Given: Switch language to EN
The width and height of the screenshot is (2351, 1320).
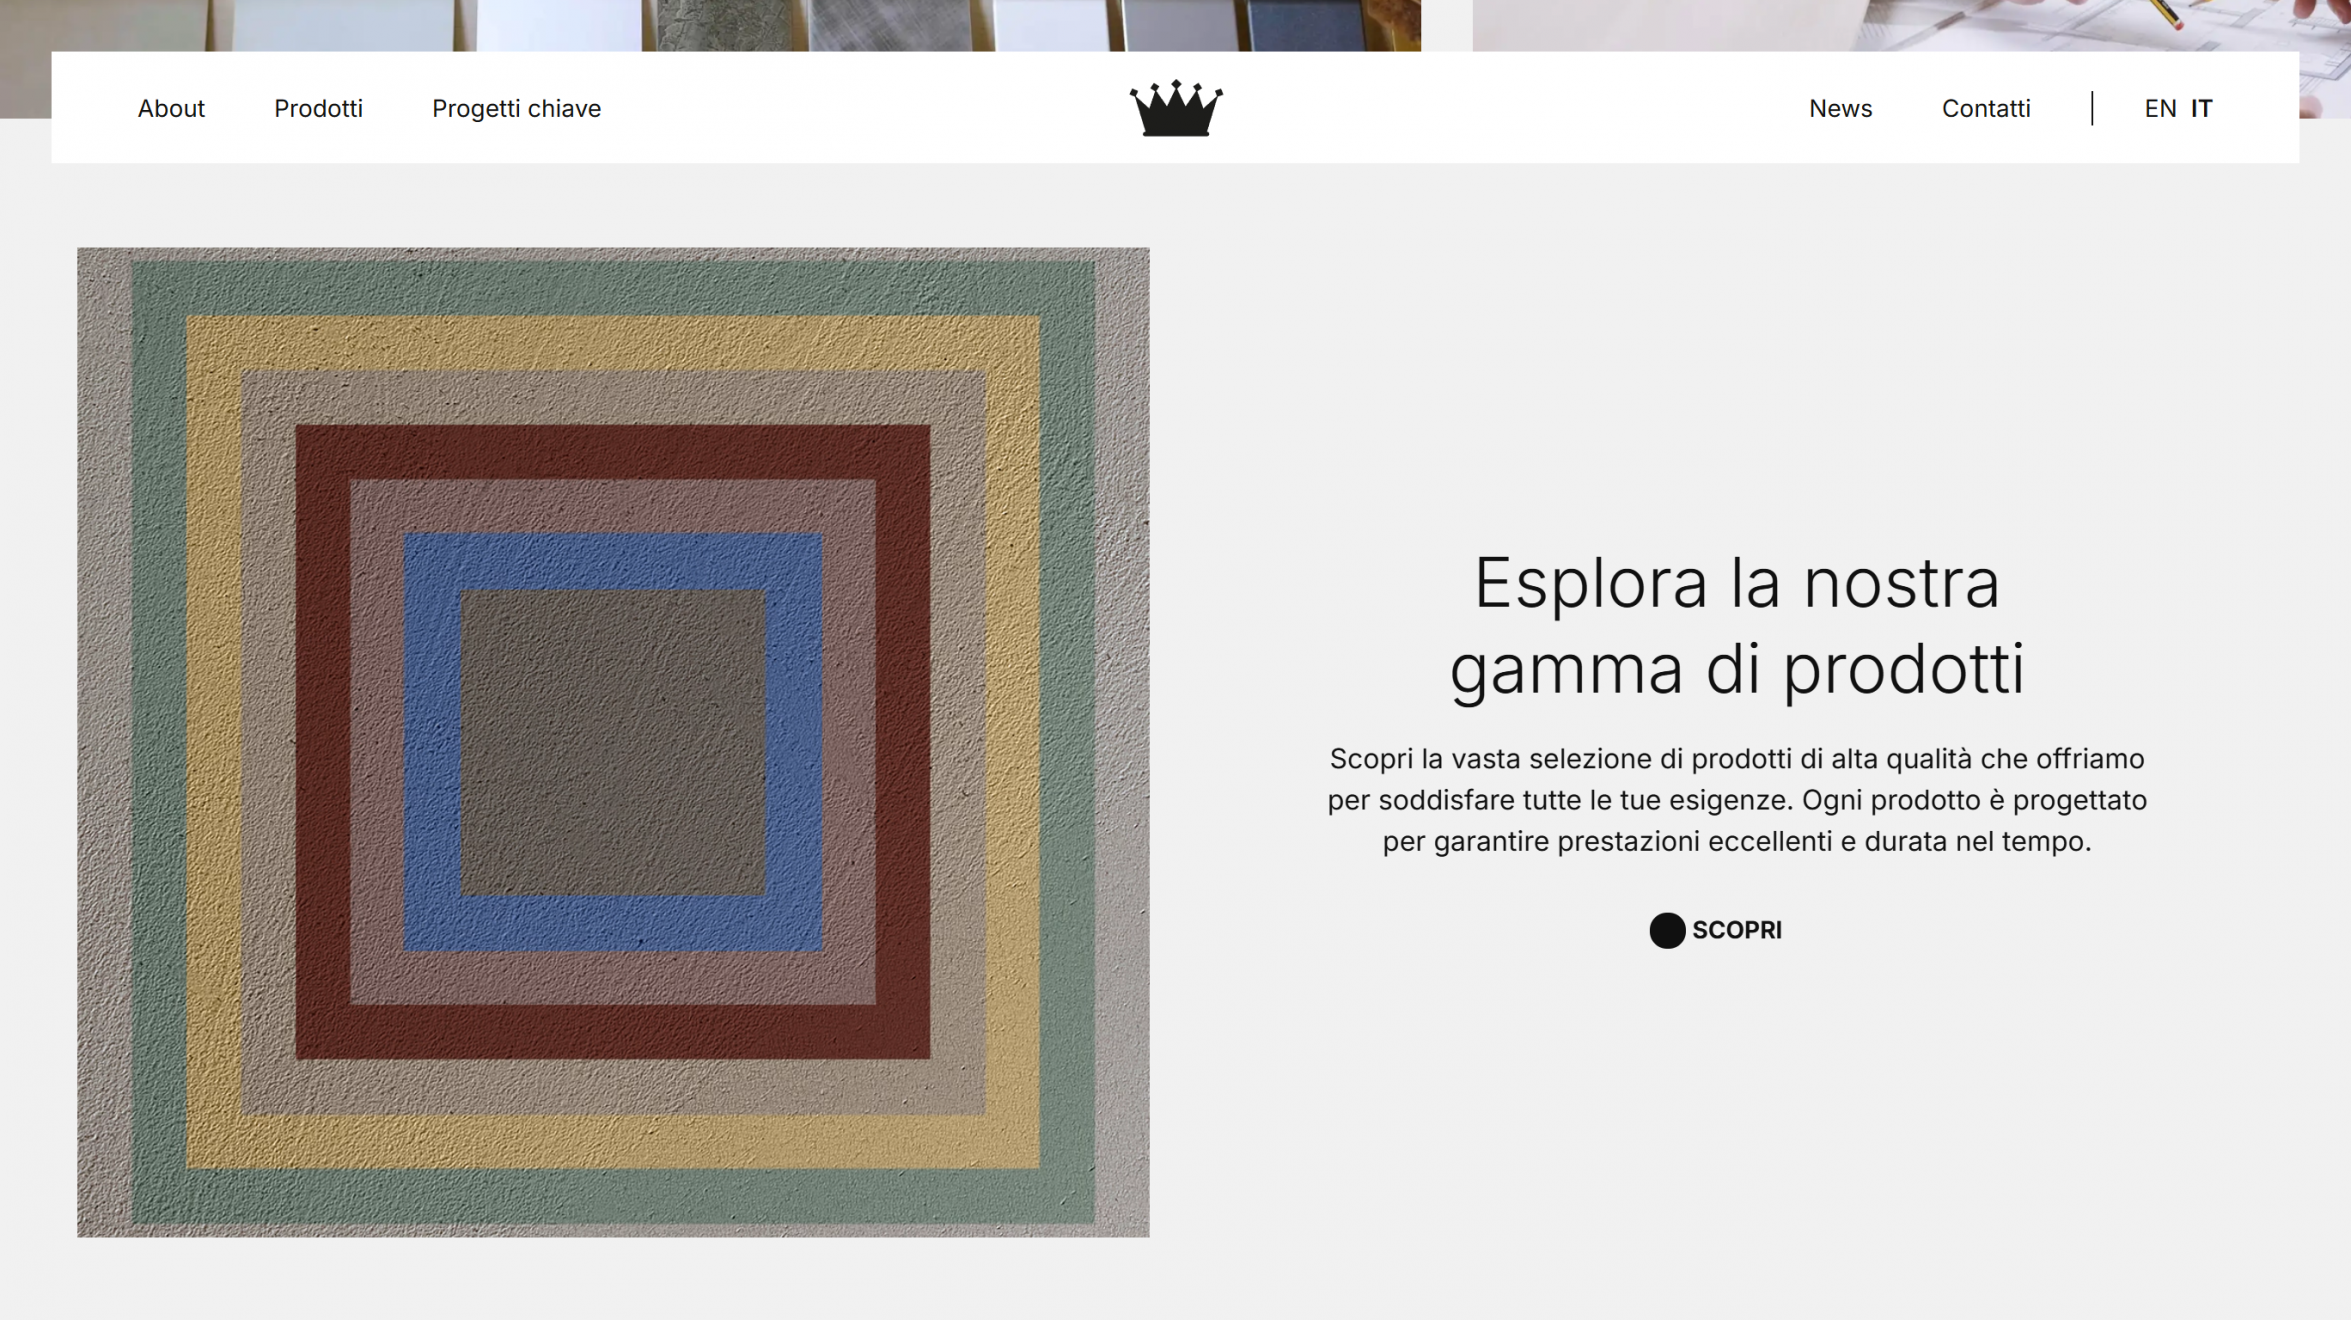Looking at the screenshot, I should (x=2160, y=108).
